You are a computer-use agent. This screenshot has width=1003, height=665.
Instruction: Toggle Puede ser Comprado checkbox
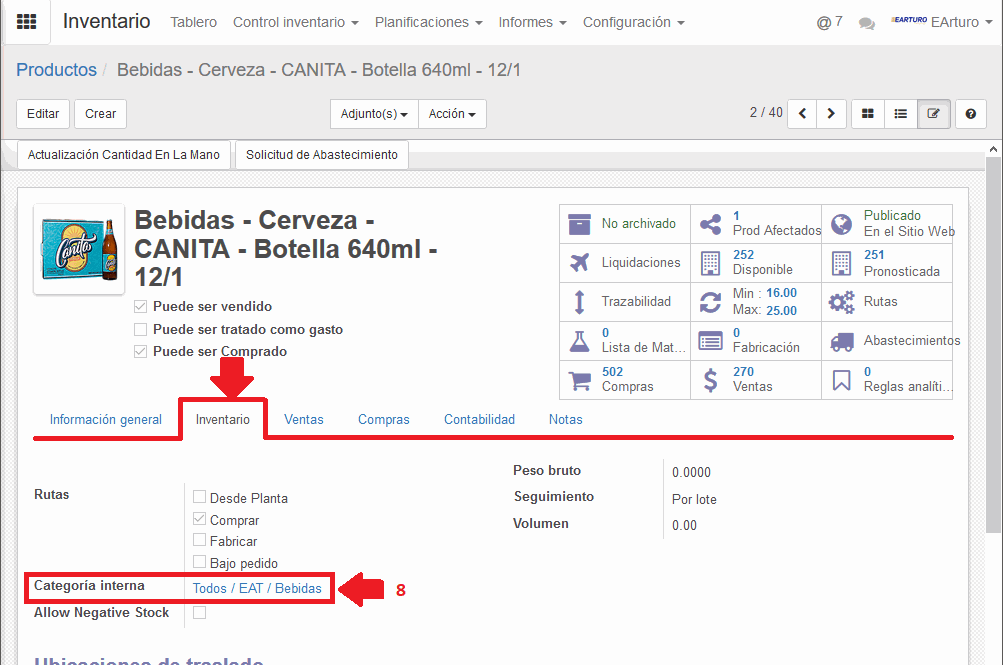(140, 352)
